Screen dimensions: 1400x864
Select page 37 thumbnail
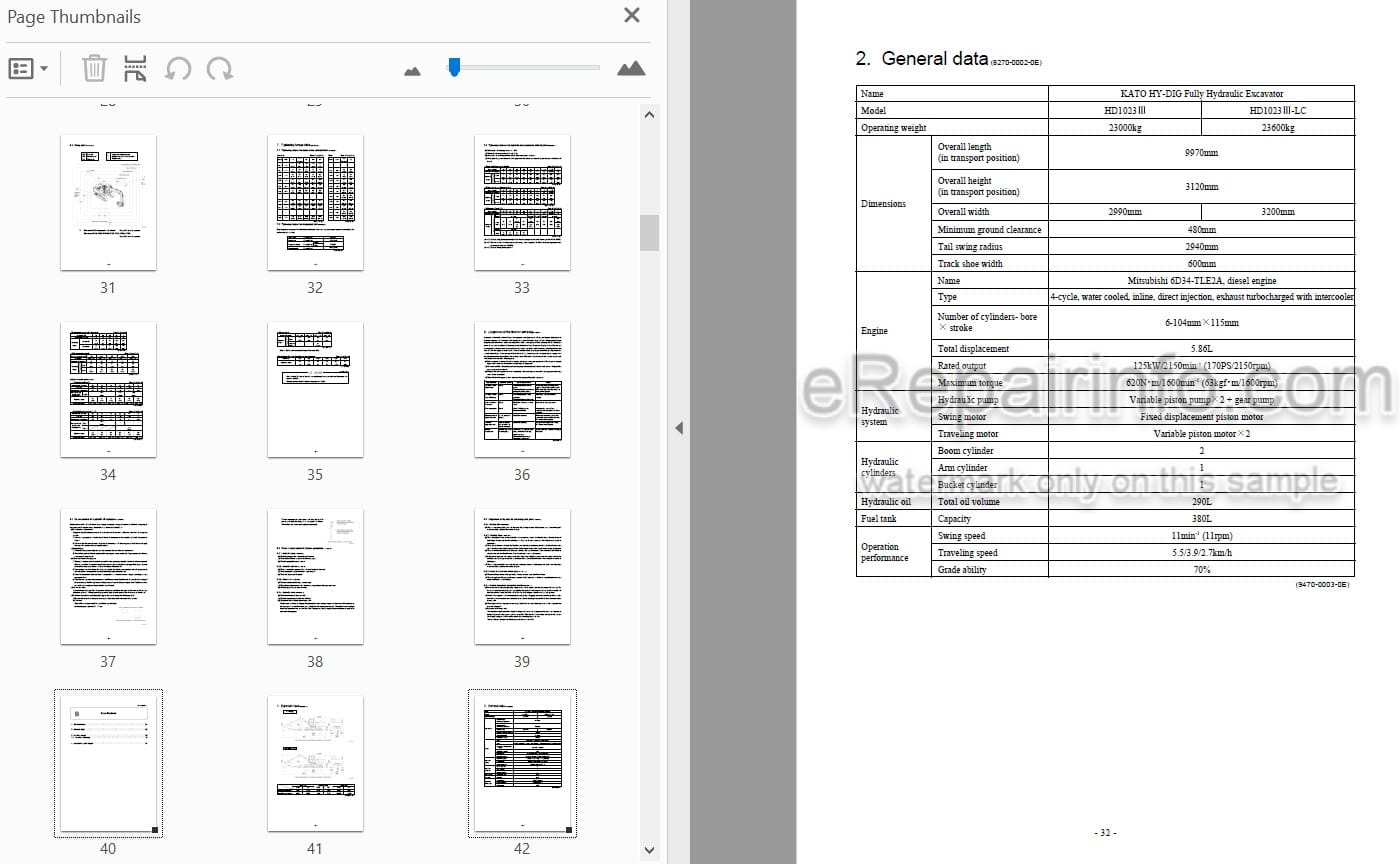[108, 577]
